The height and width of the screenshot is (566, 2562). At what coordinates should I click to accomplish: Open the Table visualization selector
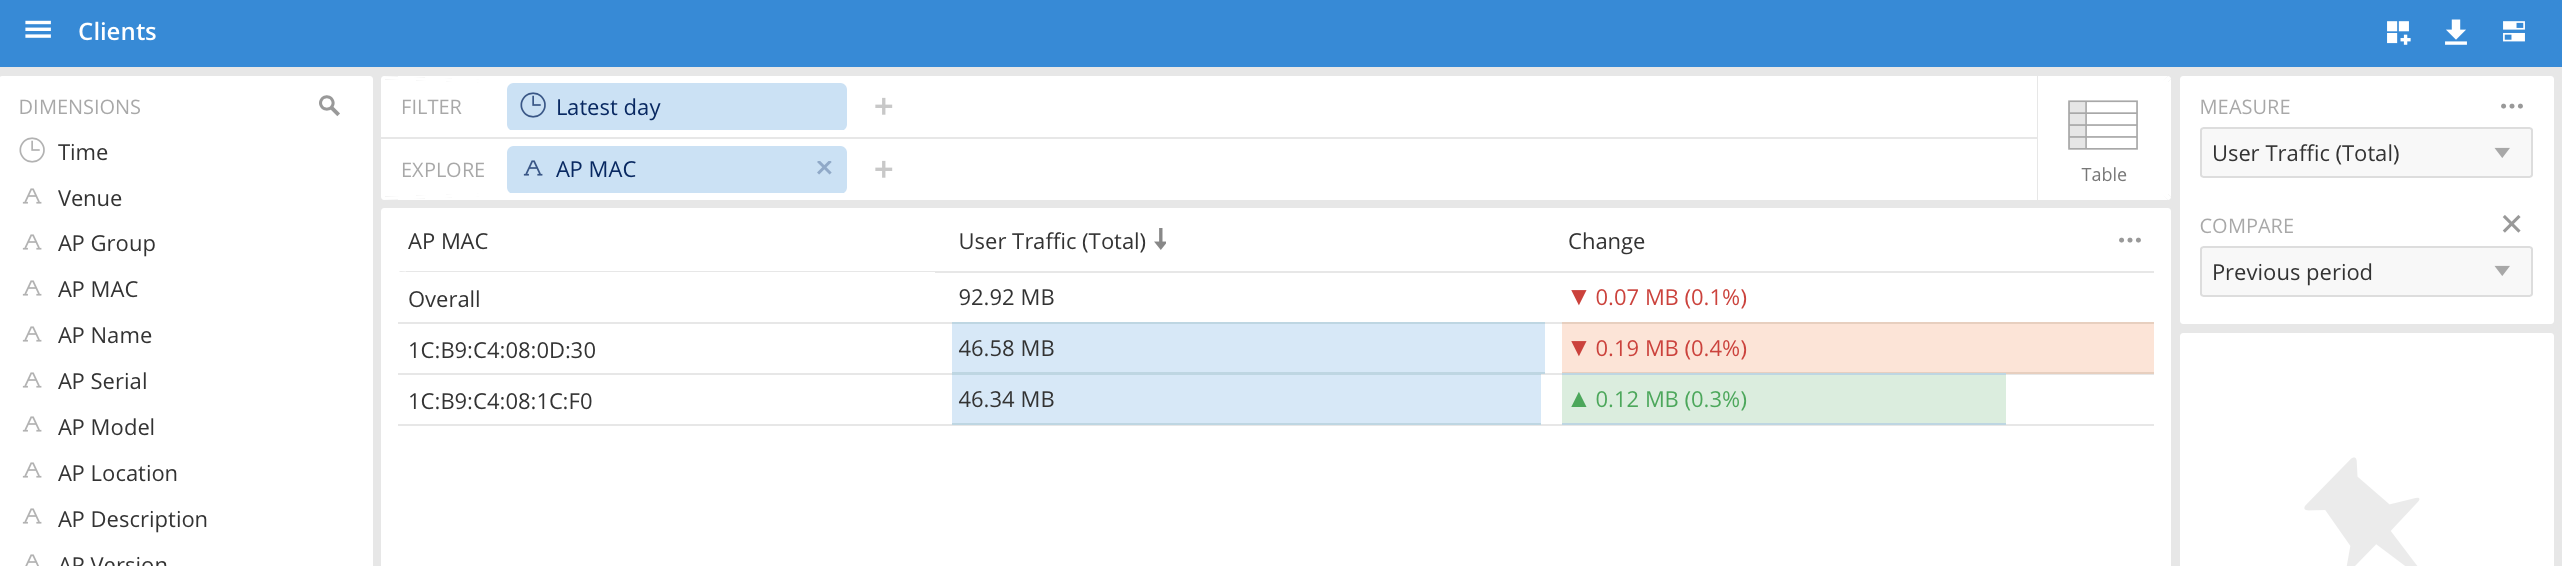2102,139
